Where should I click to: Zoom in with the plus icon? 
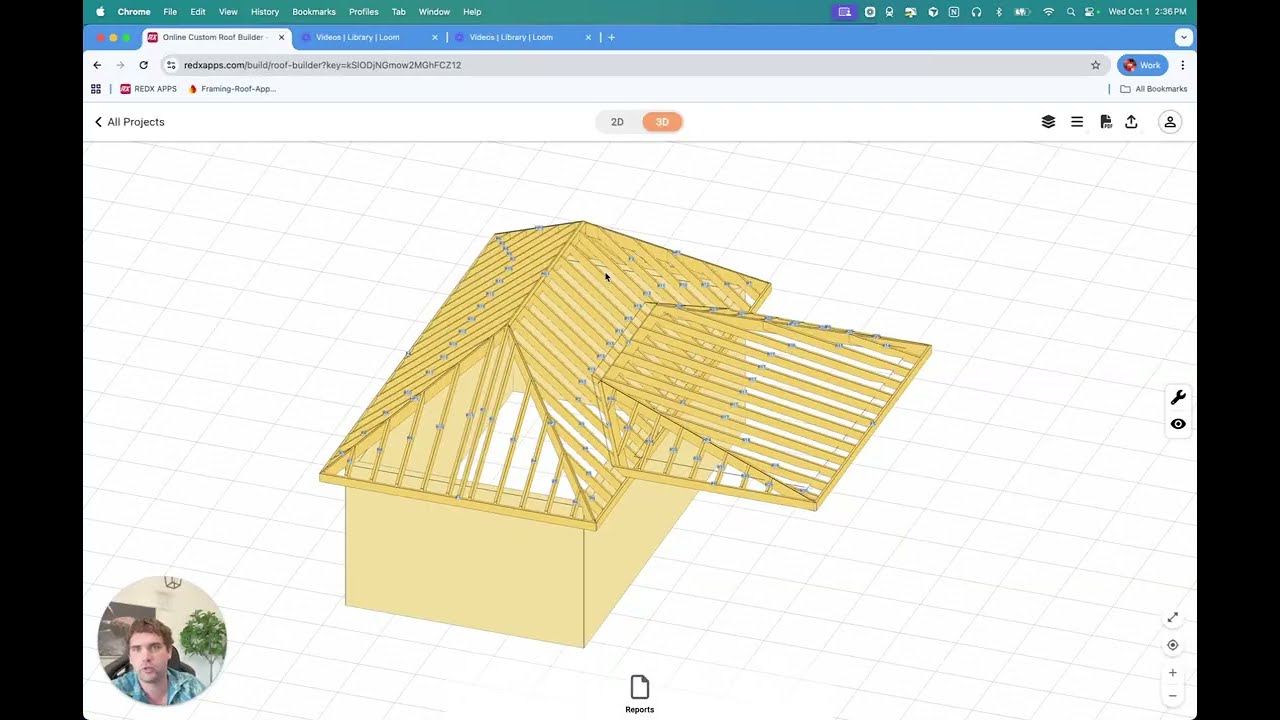[x=1173, y=673]
